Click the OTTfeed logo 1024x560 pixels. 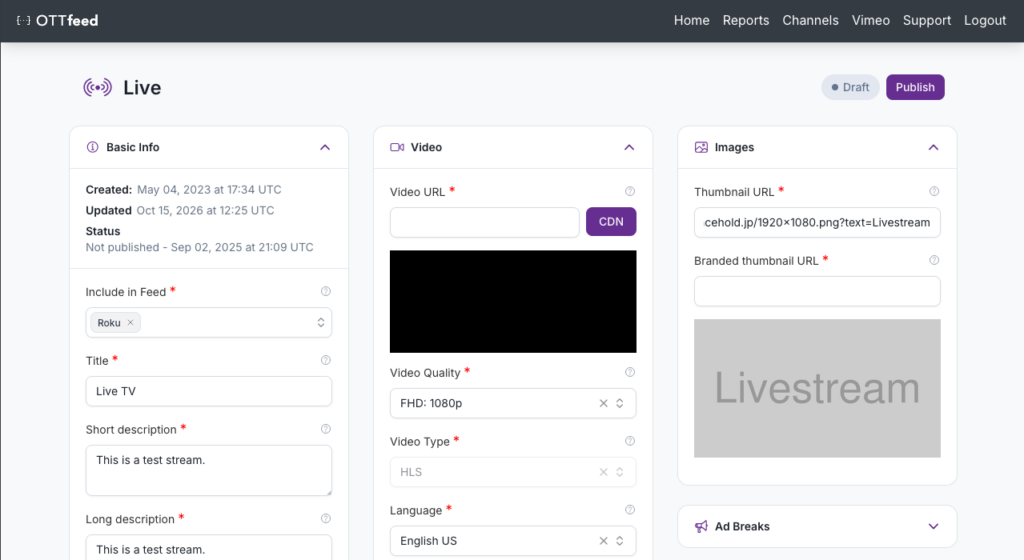point(57,20)
